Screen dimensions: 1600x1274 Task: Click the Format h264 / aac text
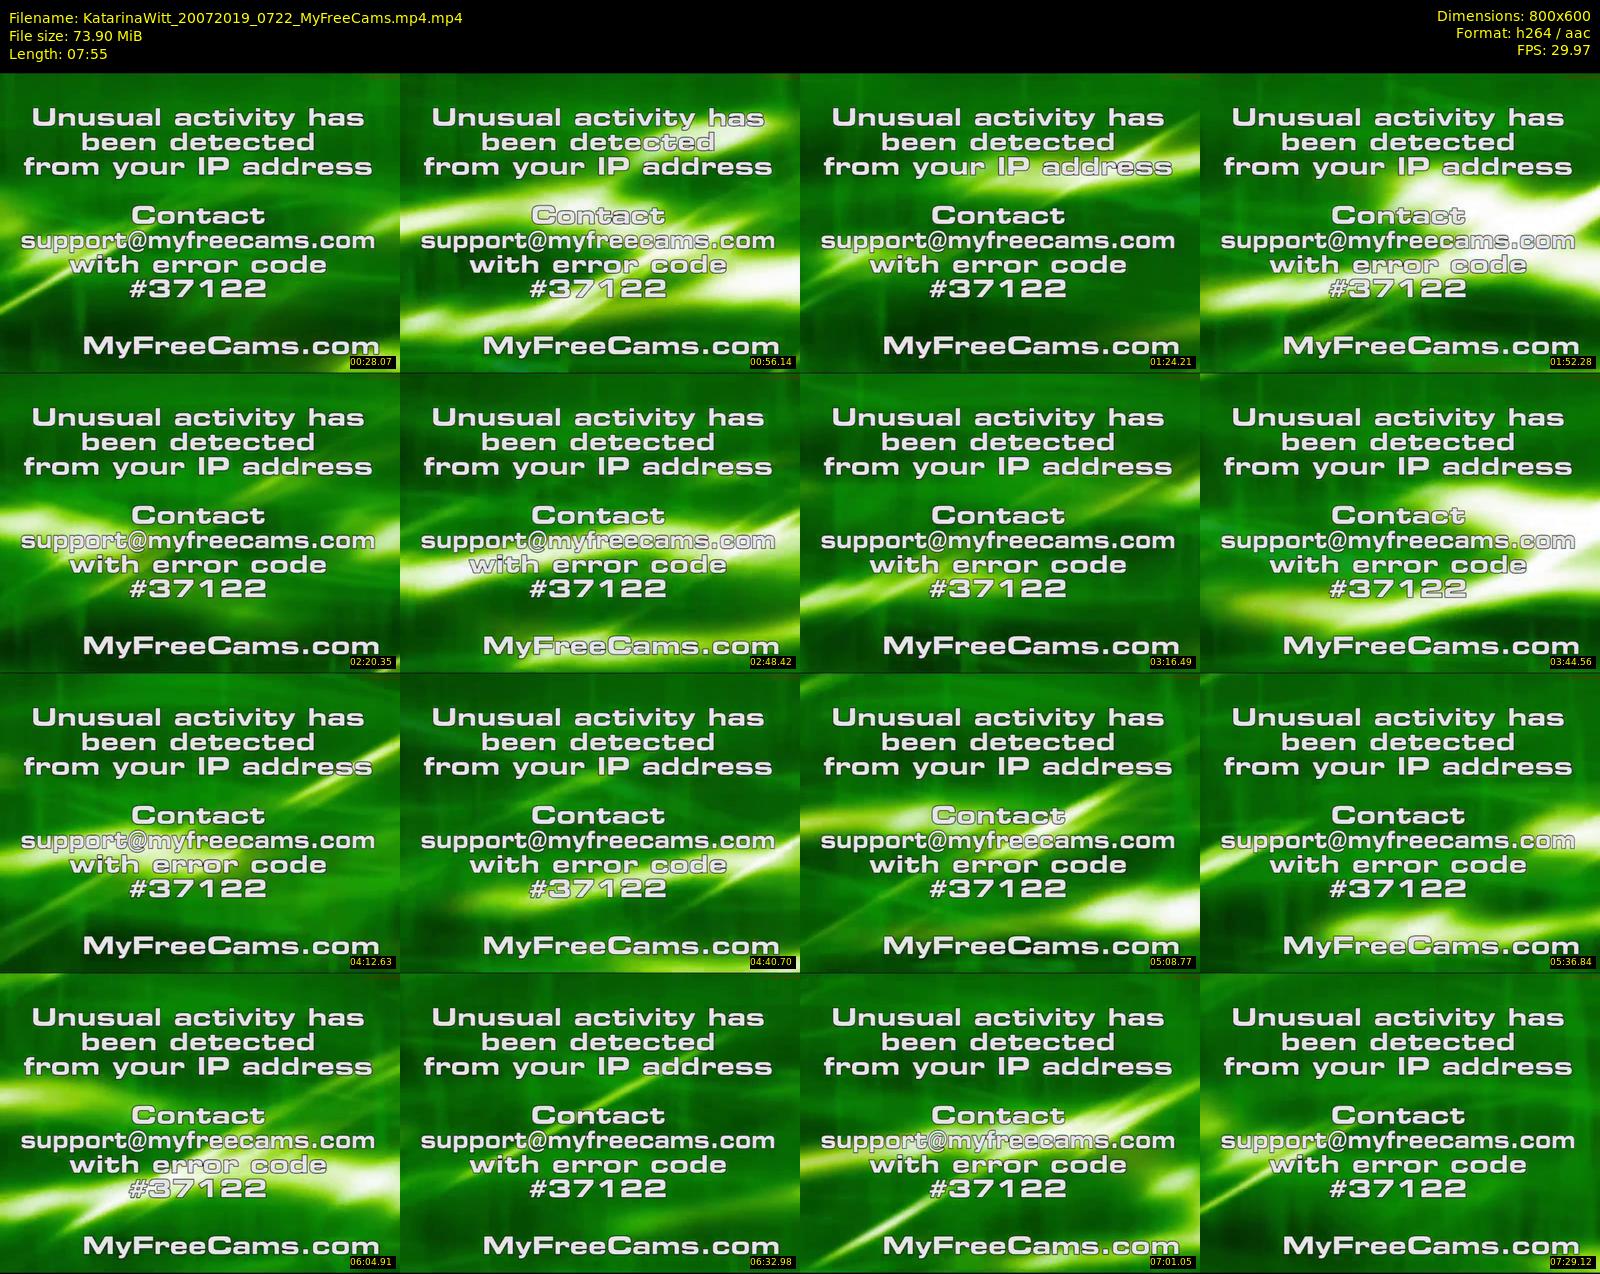pyautogui.click(x=1523, y=33)
